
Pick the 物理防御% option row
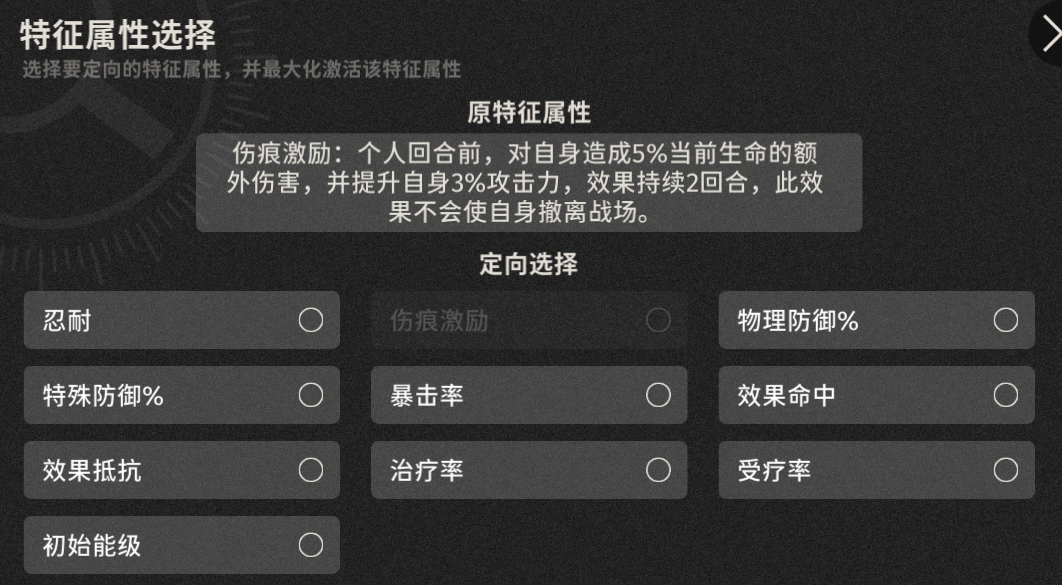876,320
